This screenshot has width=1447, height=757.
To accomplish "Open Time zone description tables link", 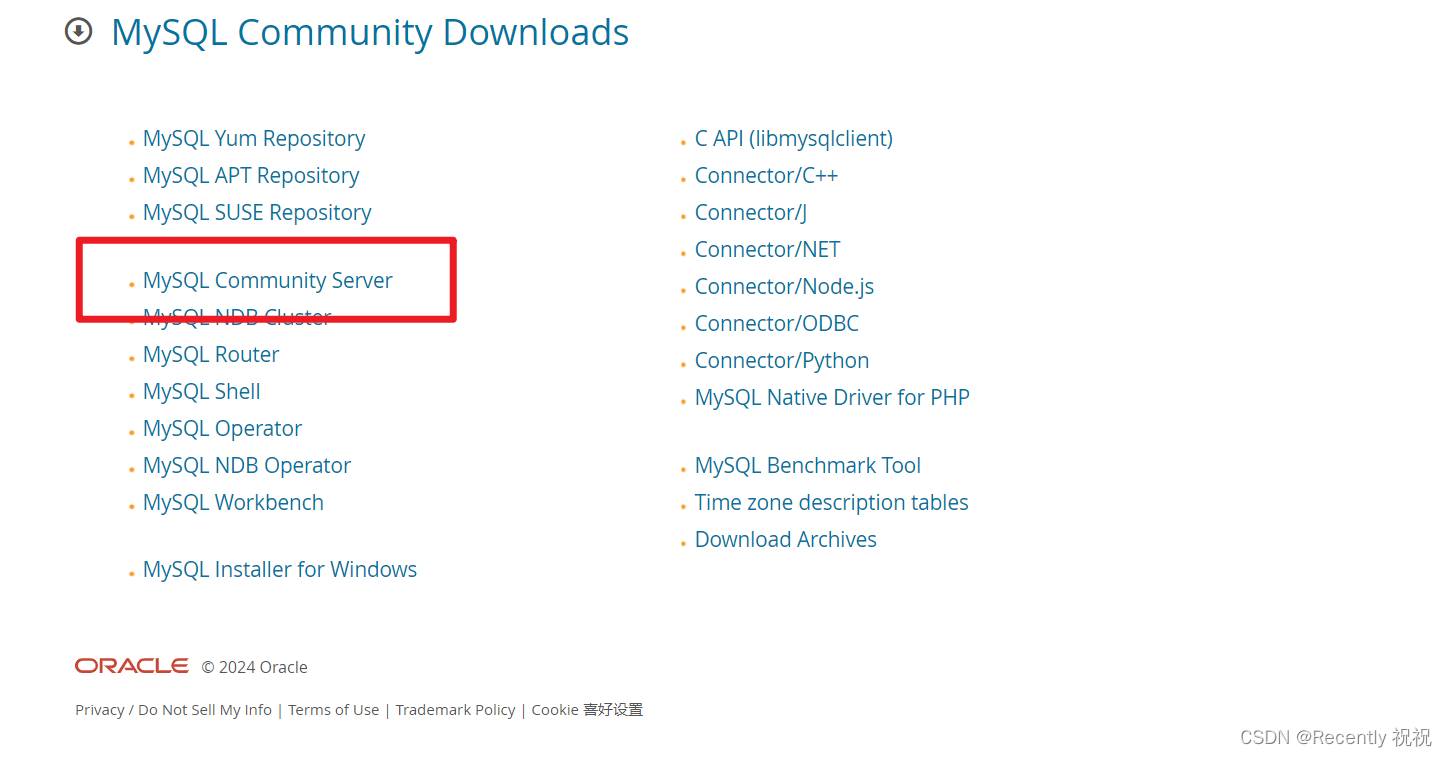I will coord(832,503).
